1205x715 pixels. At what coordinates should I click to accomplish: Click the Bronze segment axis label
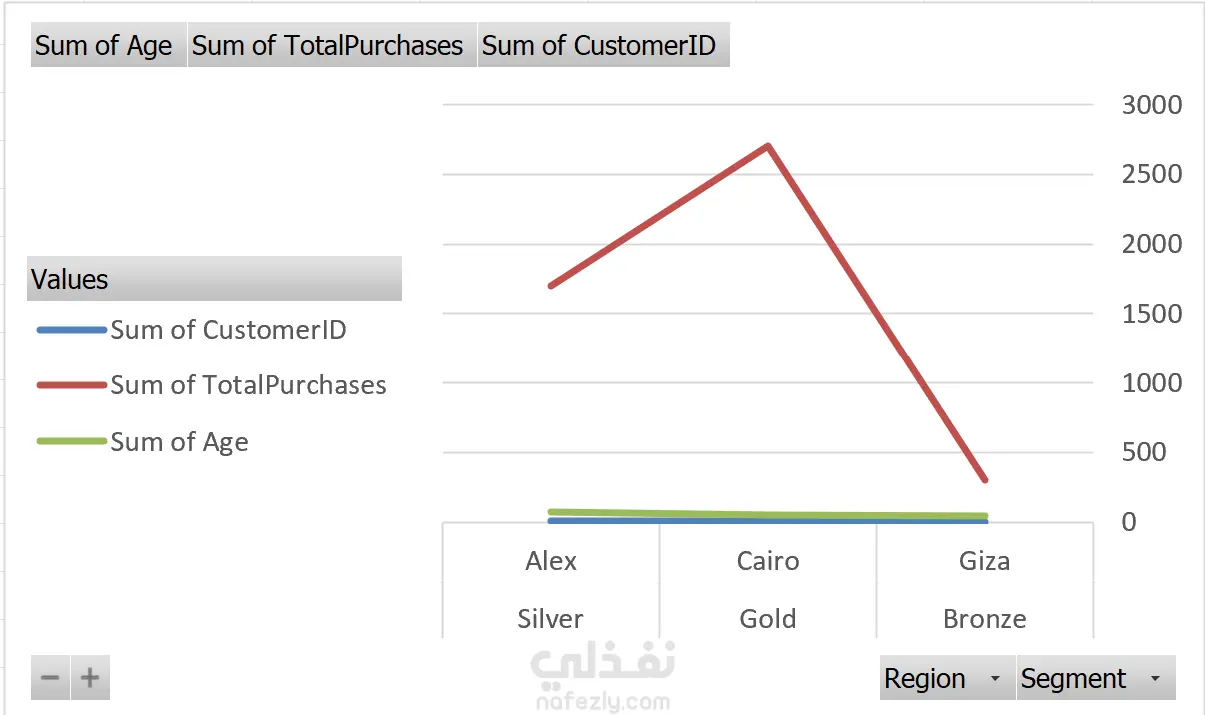(984, 619)
